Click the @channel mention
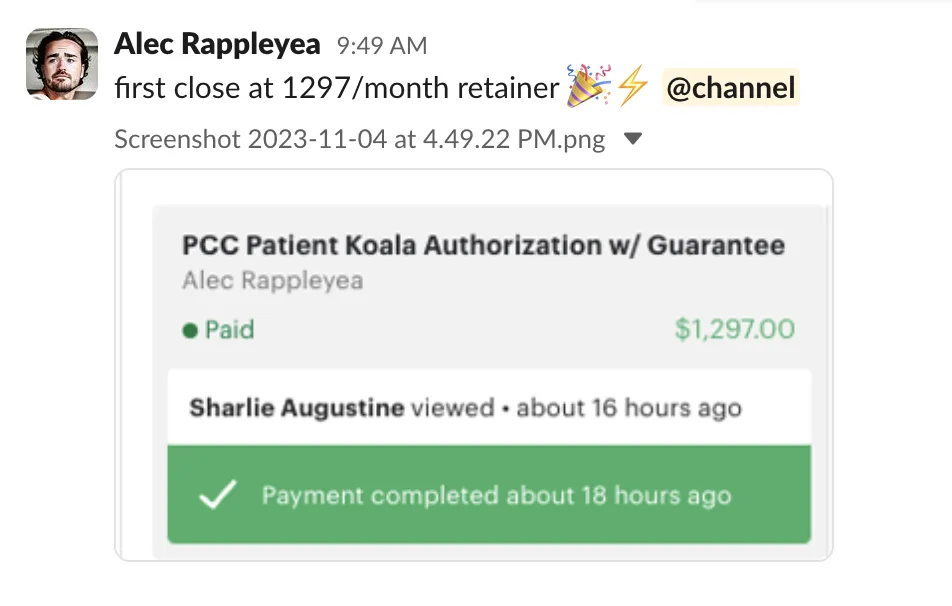This screenshot has width=952, height=606. [x=730, y=87]
